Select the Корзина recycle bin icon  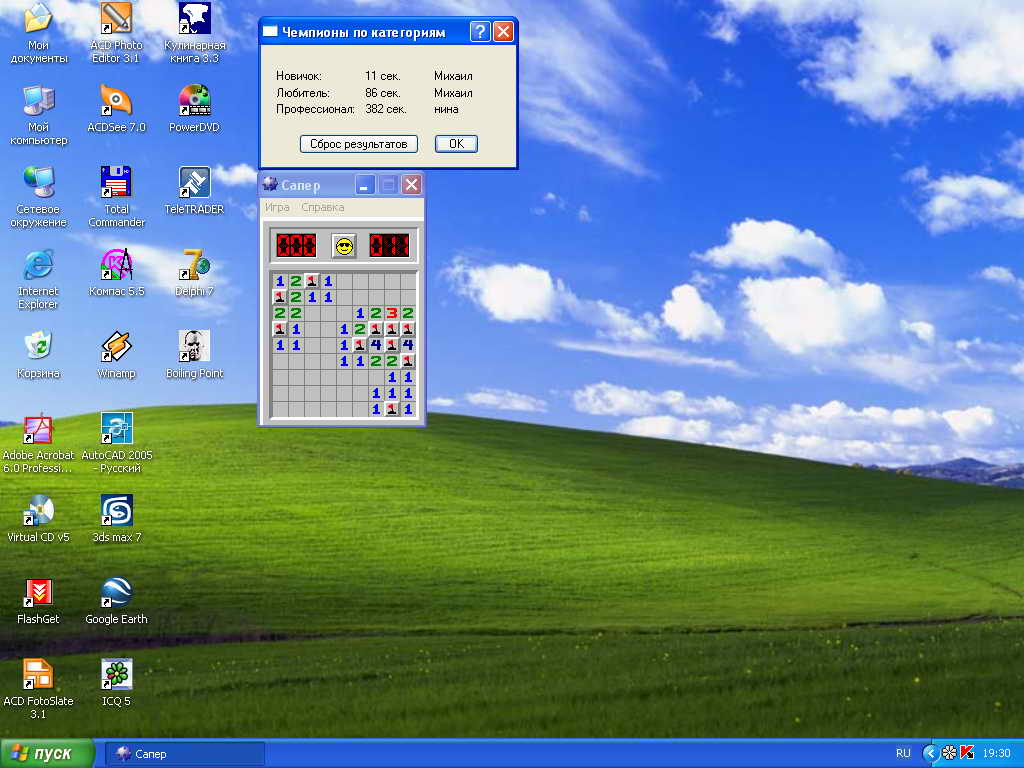point(39,355)
